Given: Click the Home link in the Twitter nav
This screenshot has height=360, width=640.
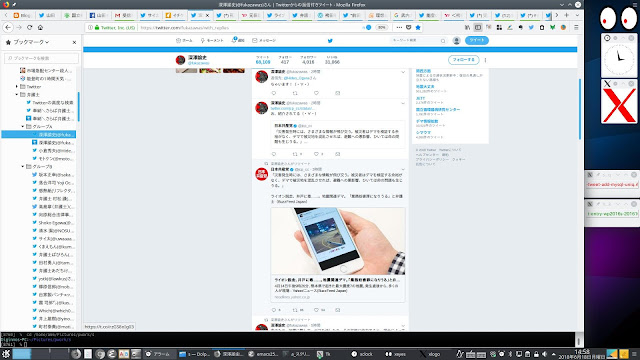Looking at the screenshot, I should (x=184, y=40).
